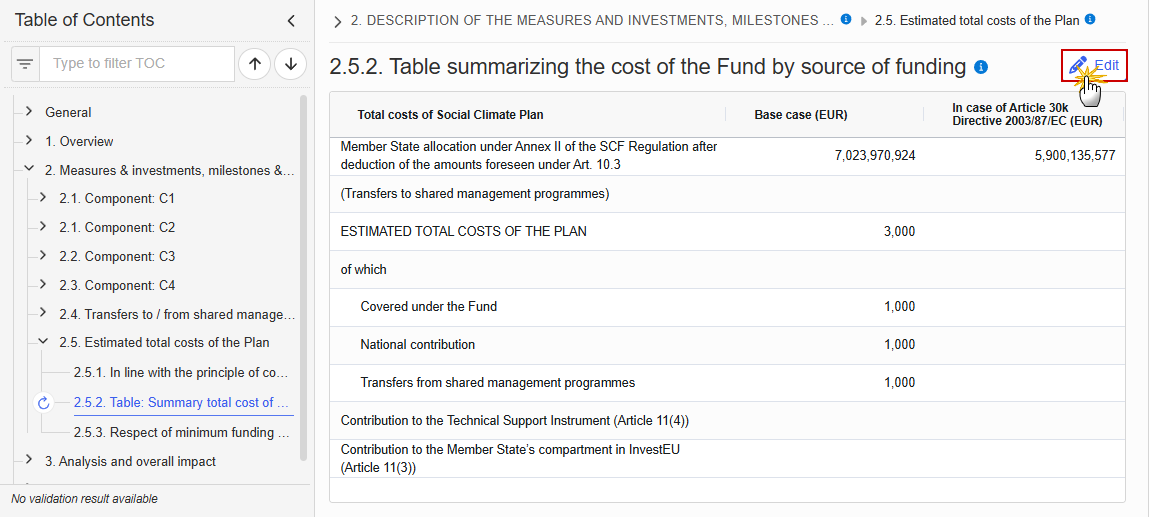Click the Type to filter TOC field
Image resolution: width=1149 pixels, height=517 pixels.
pyautogui.click(x=137, y=64)
